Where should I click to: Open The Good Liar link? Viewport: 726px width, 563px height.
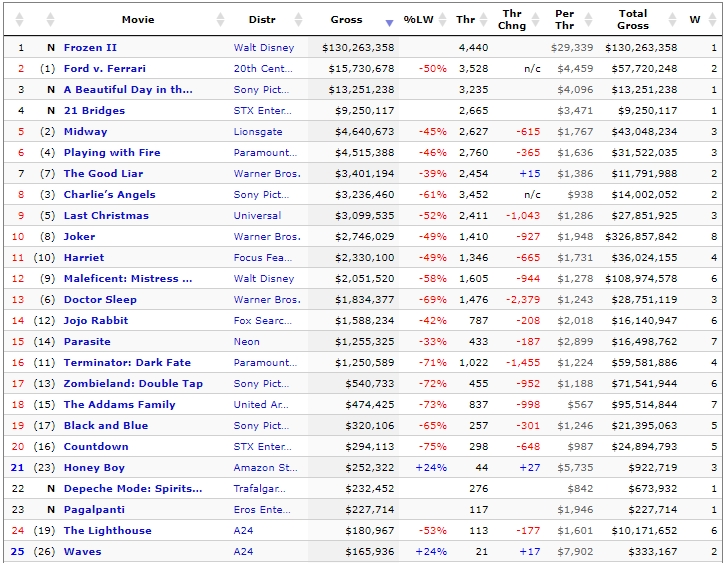pyautogui.click(x=103, y=174)
